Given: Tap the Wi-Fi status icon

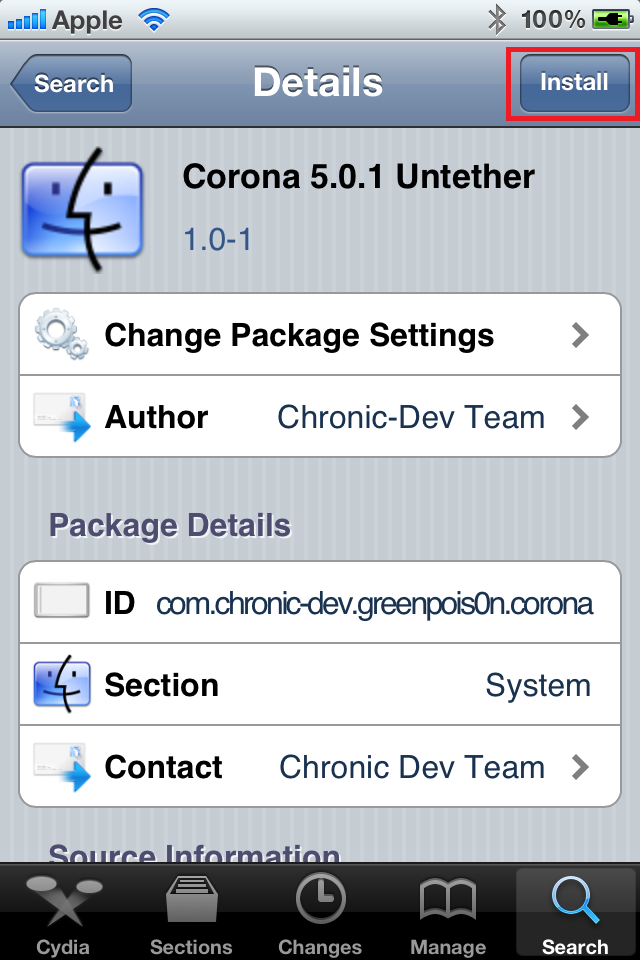Looking at the screenshot, I should tap(154, 18).
